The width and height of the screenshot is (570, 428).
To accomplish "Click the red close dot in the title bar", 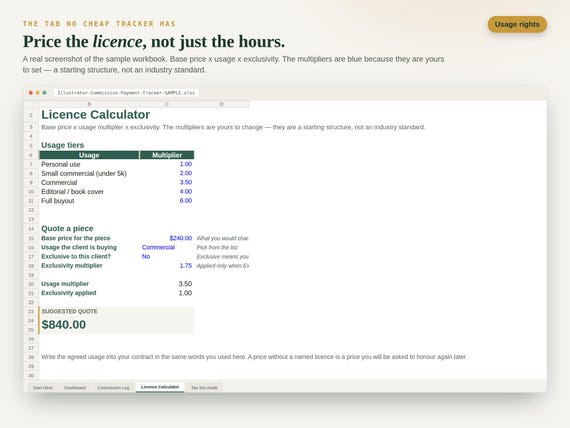I will coord(31,93).
